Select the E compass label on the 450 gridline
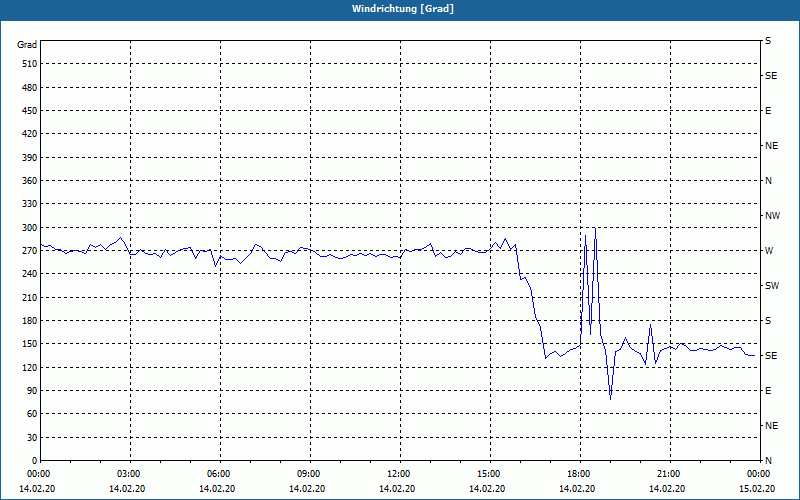This screenshot has width=800, height=500. pos(768,111)
